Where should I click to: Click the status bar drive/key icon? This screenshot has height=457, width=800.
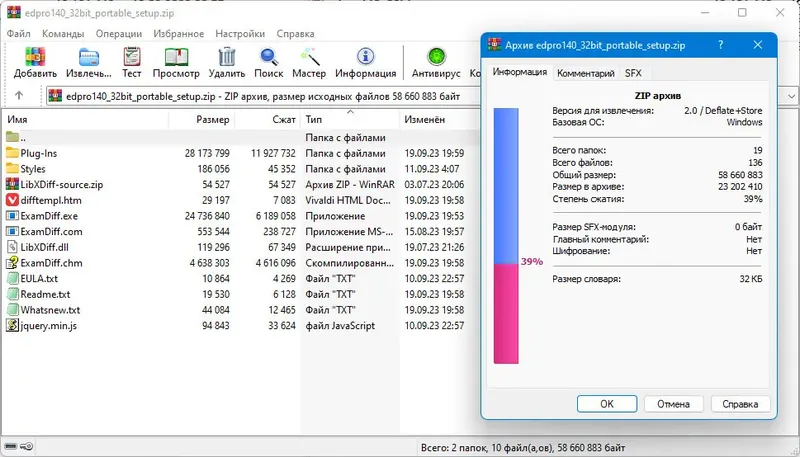(x=19, y=447)
